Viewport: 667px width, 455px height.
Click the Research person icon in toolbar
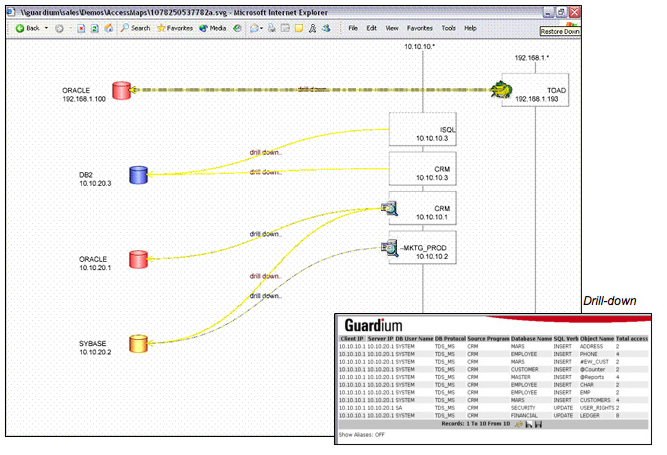click(313, 28)
